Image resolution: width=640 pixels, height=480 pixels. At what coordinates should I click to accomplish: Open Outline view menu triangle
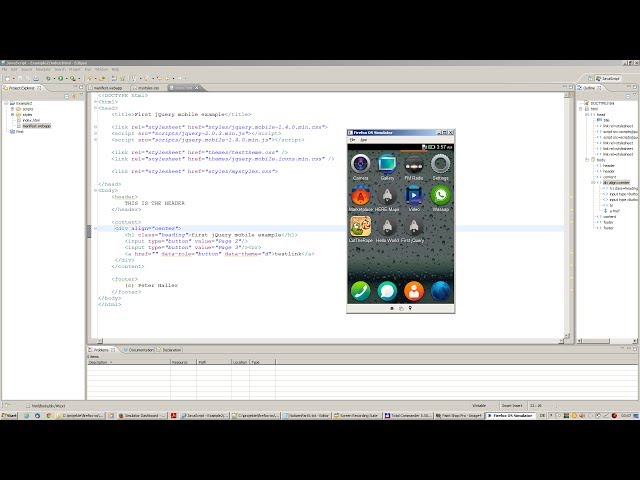(635, 96)
